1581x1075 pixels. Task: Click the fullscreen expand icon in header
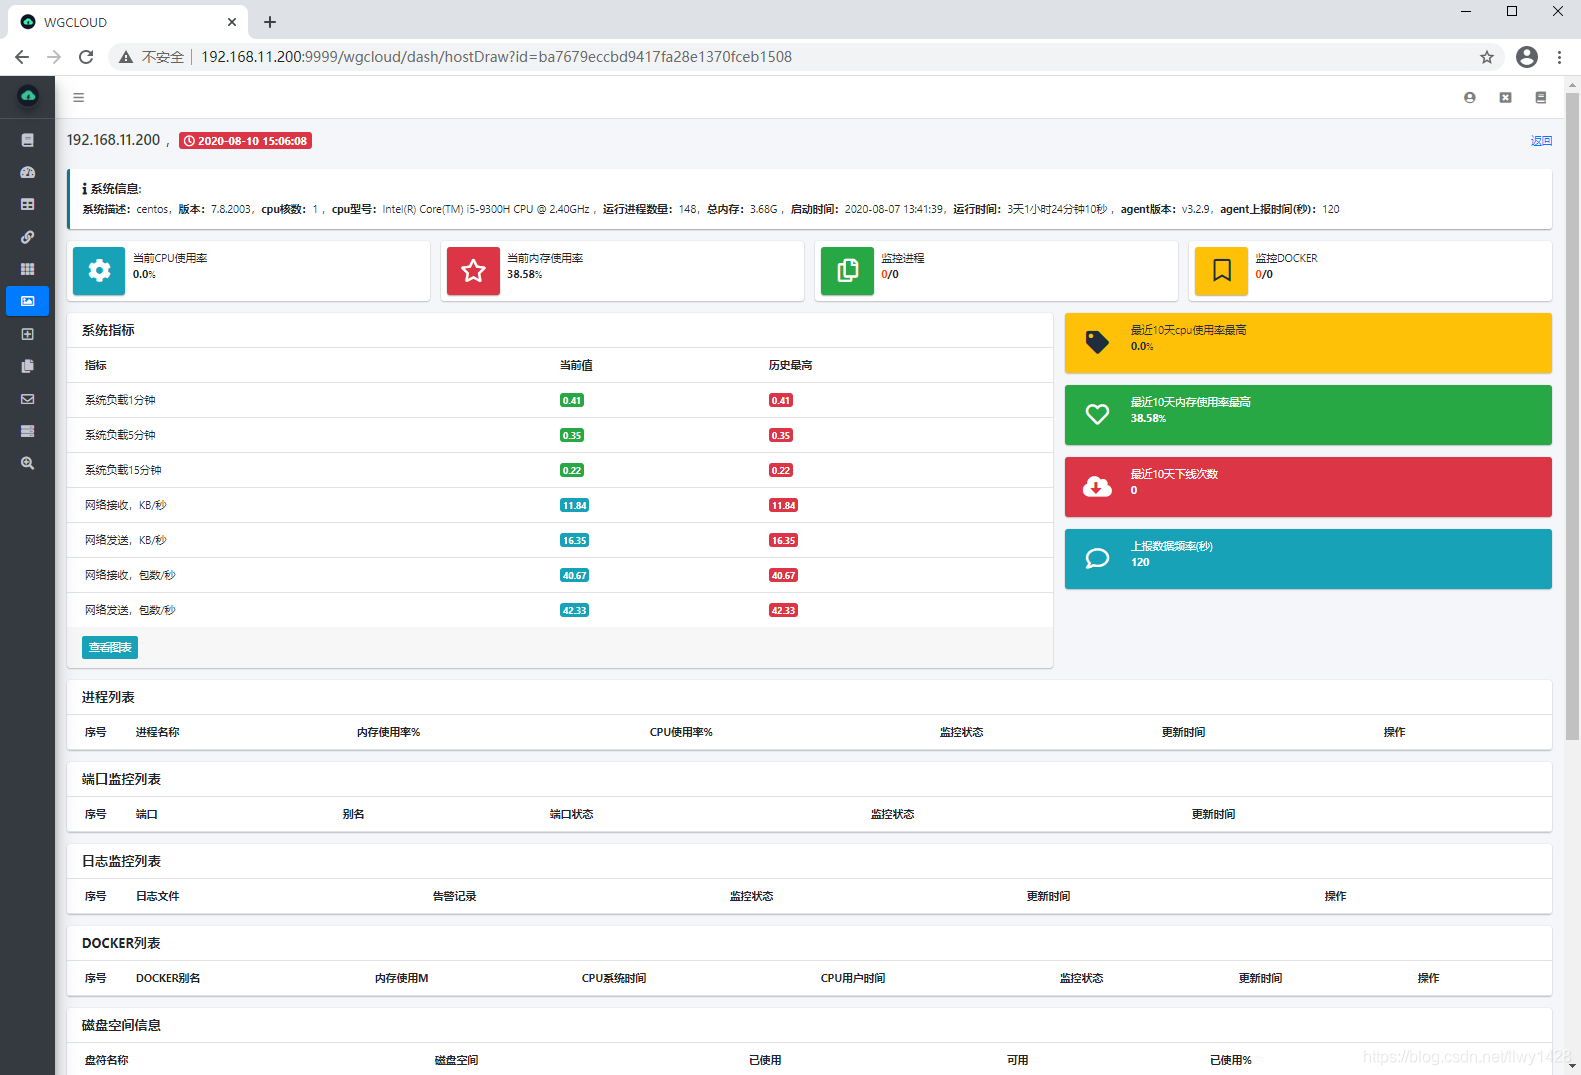click(1505, 98)
